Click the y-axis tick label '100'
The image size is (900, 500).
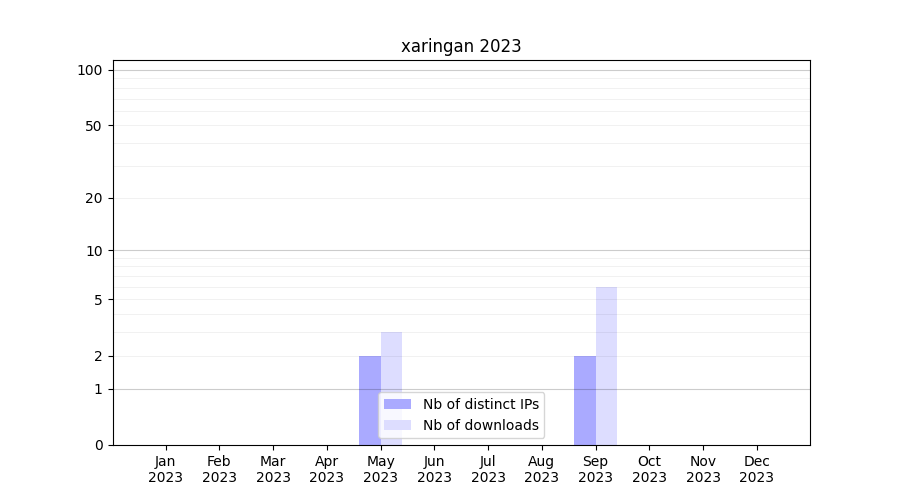90,70
